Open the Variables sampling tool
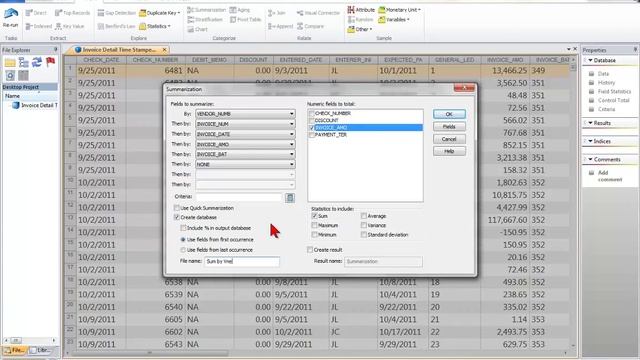 [x=394, y=19]
